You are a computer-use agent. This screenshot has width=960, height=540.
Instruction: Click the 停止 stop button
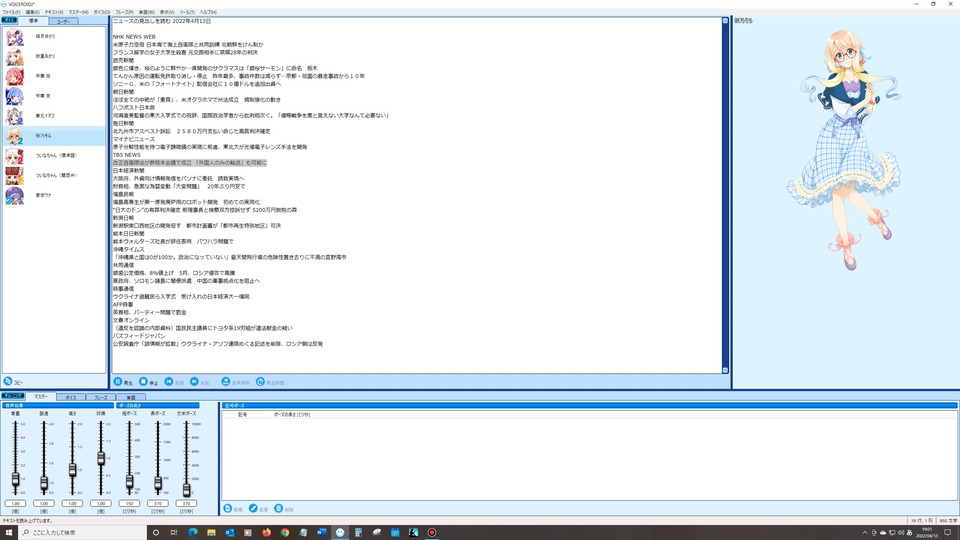pos(149,382)
